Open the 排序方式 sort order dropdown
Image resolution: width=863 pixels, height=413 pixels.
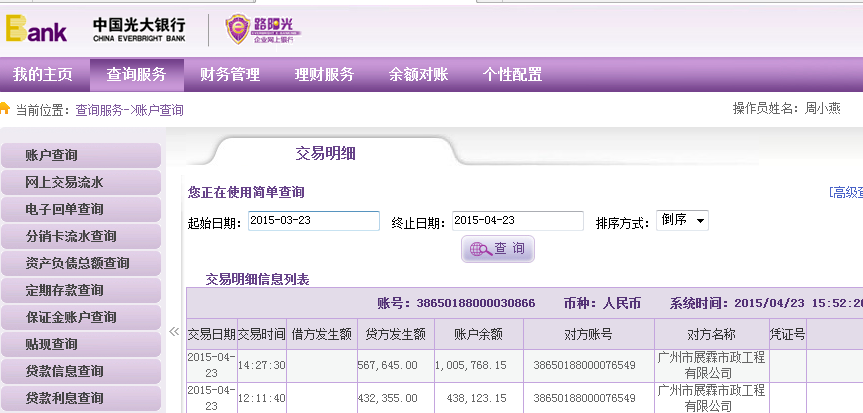[x=682, y=221]
